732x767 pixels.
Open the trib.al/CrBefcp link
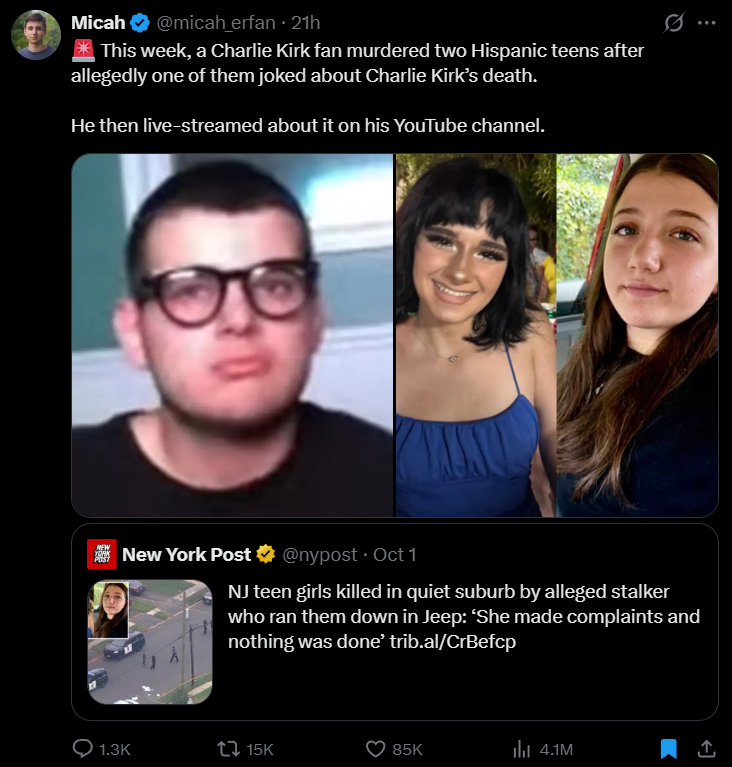(x=453, y=641)
